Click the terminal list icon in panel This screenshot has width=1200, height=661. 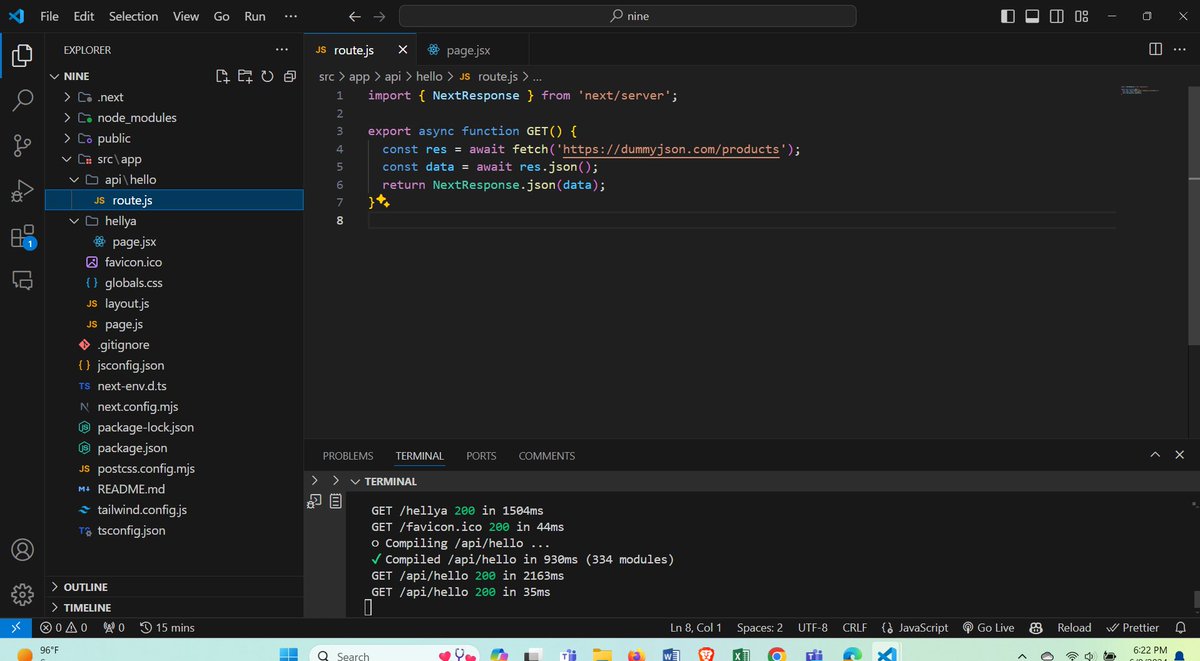335,500
